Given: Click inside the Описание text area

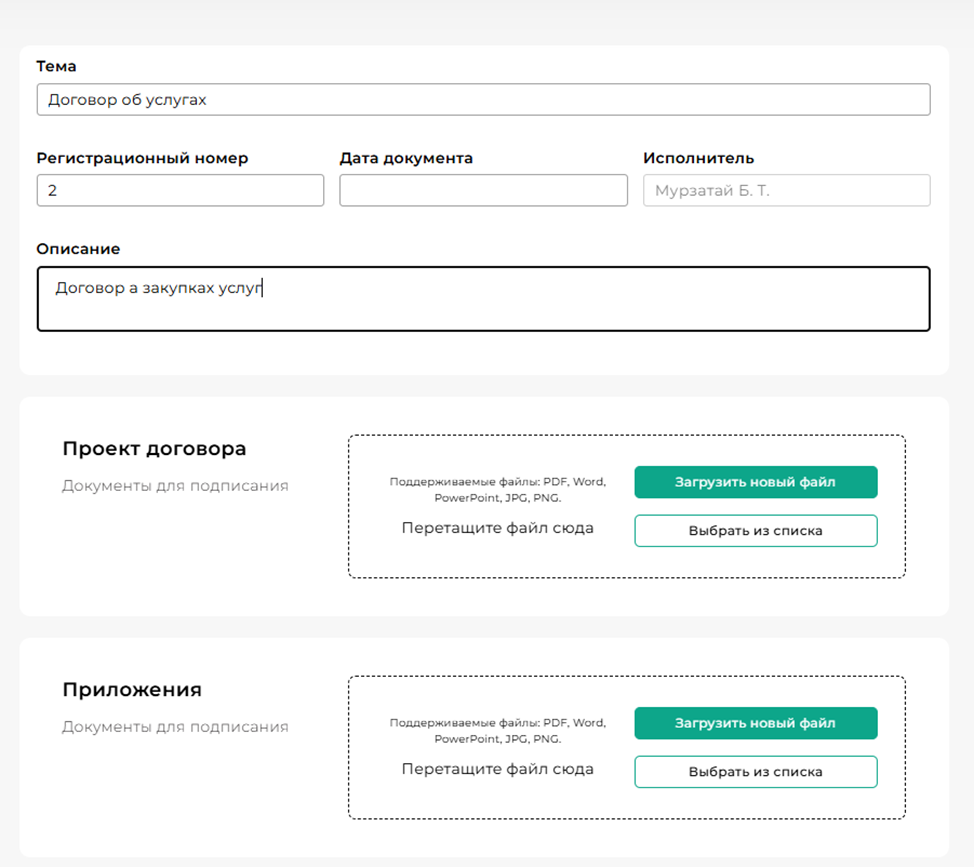Looking at the screenshot, I should point(483,298).
